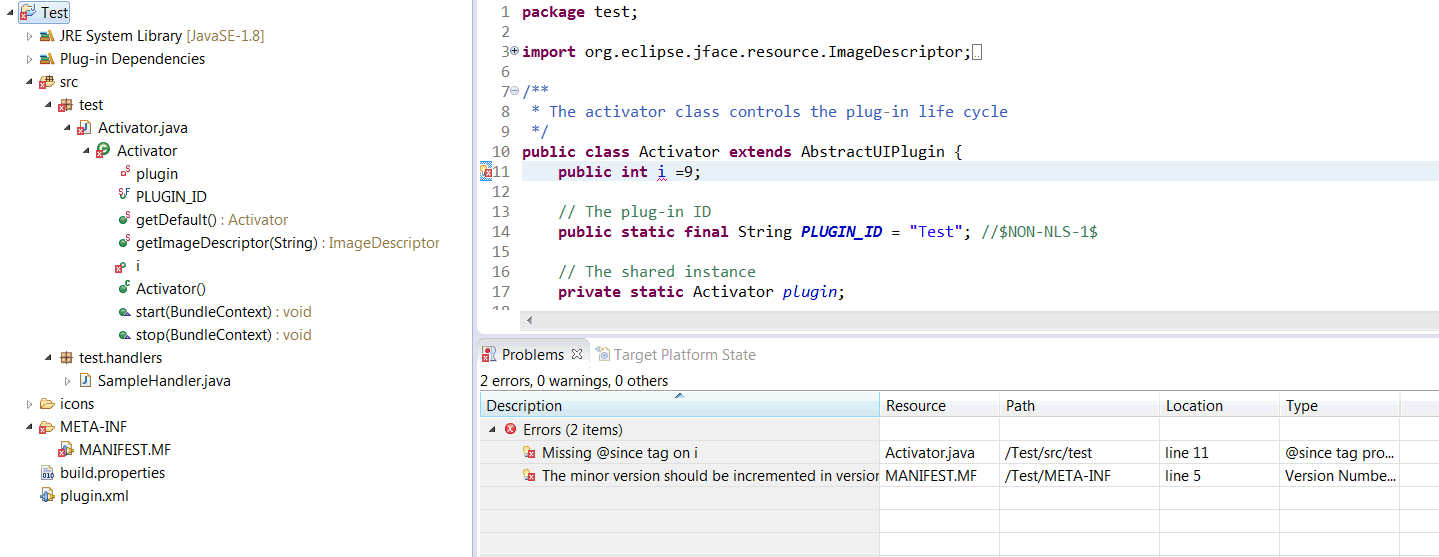Collapse the Javadoc comment at line 7
The image size is (1439, 557).
click(514, 91)
